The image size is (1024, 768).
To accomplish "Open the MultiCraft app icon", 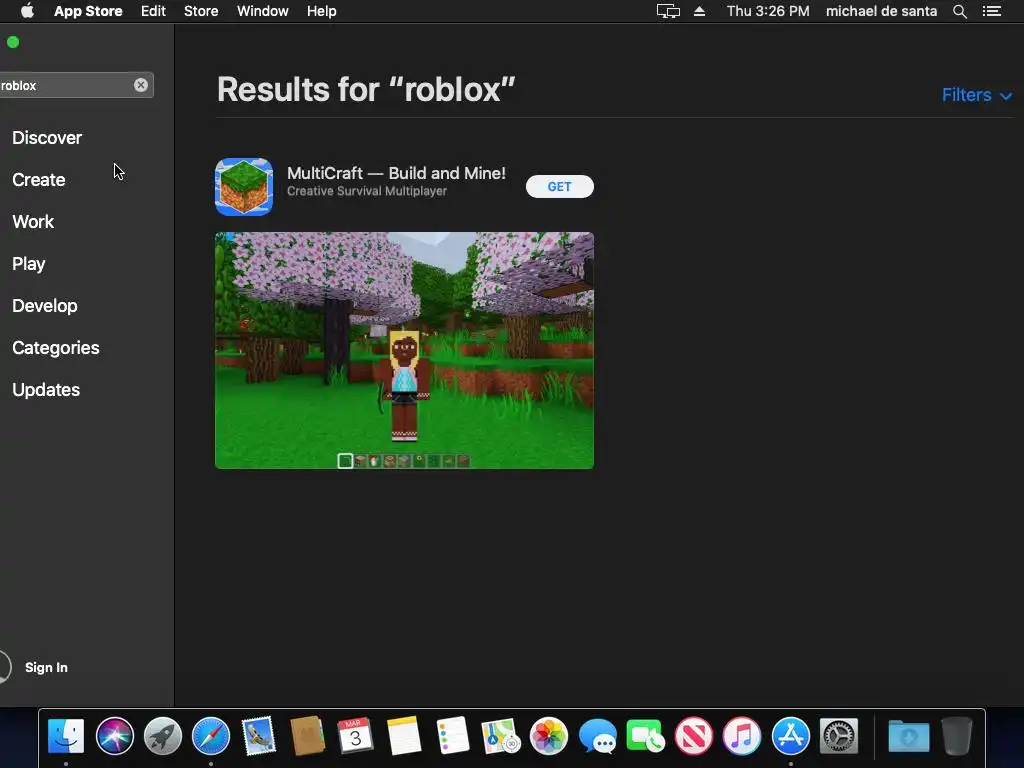I will 244,187.
